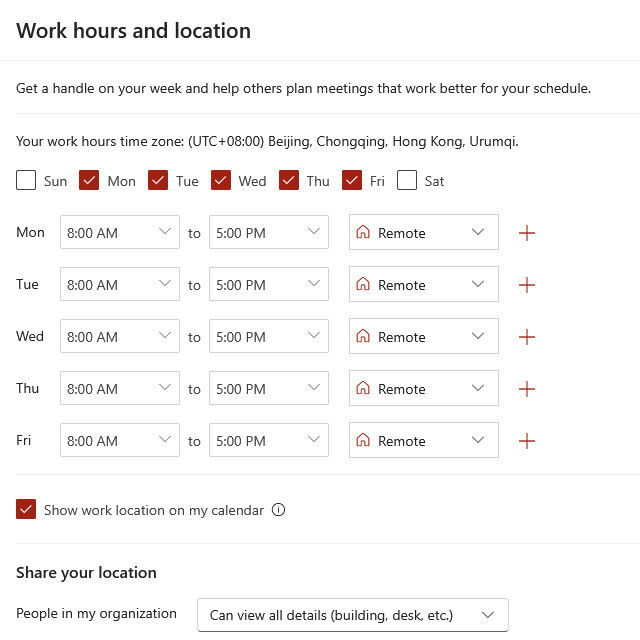
Task: Open Thursday start time dropdown
Action: tap(120, 389)
